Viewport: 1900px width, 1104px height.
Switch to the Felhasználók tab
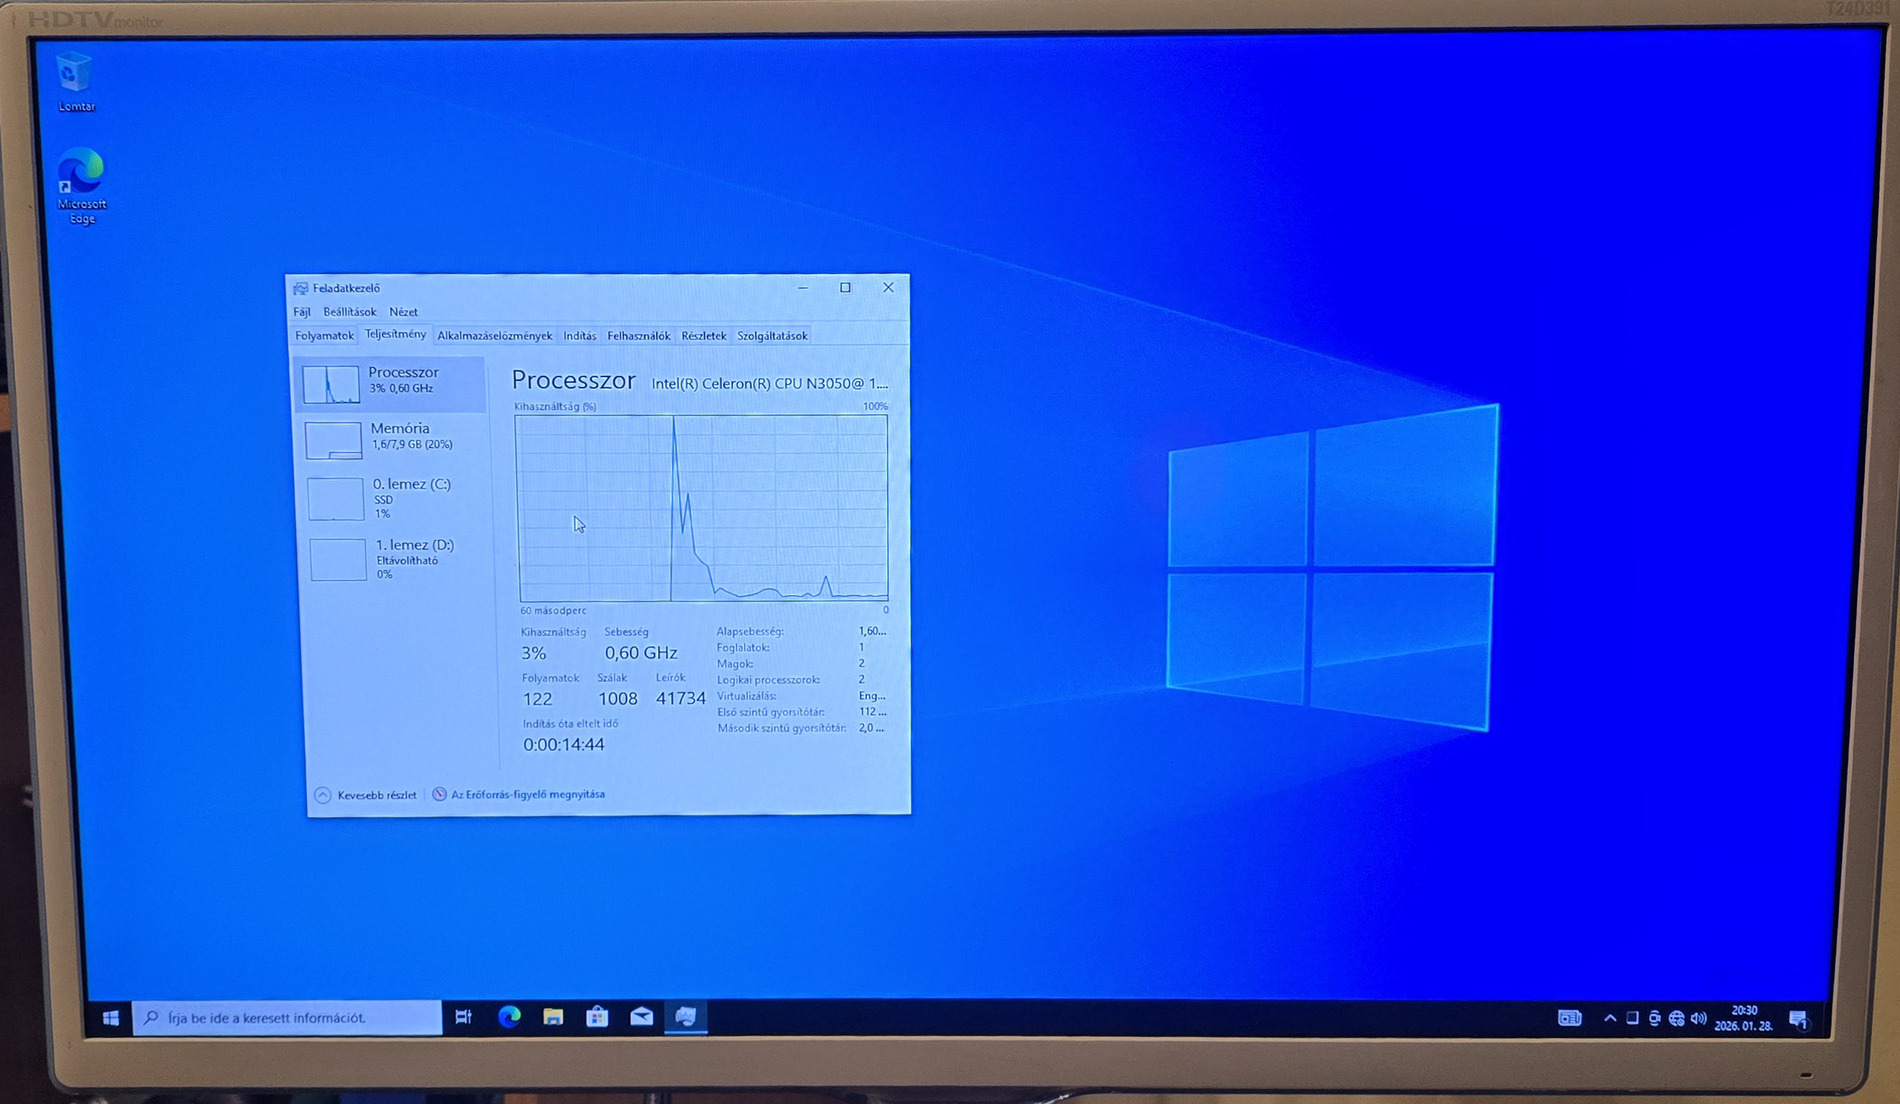638,336
